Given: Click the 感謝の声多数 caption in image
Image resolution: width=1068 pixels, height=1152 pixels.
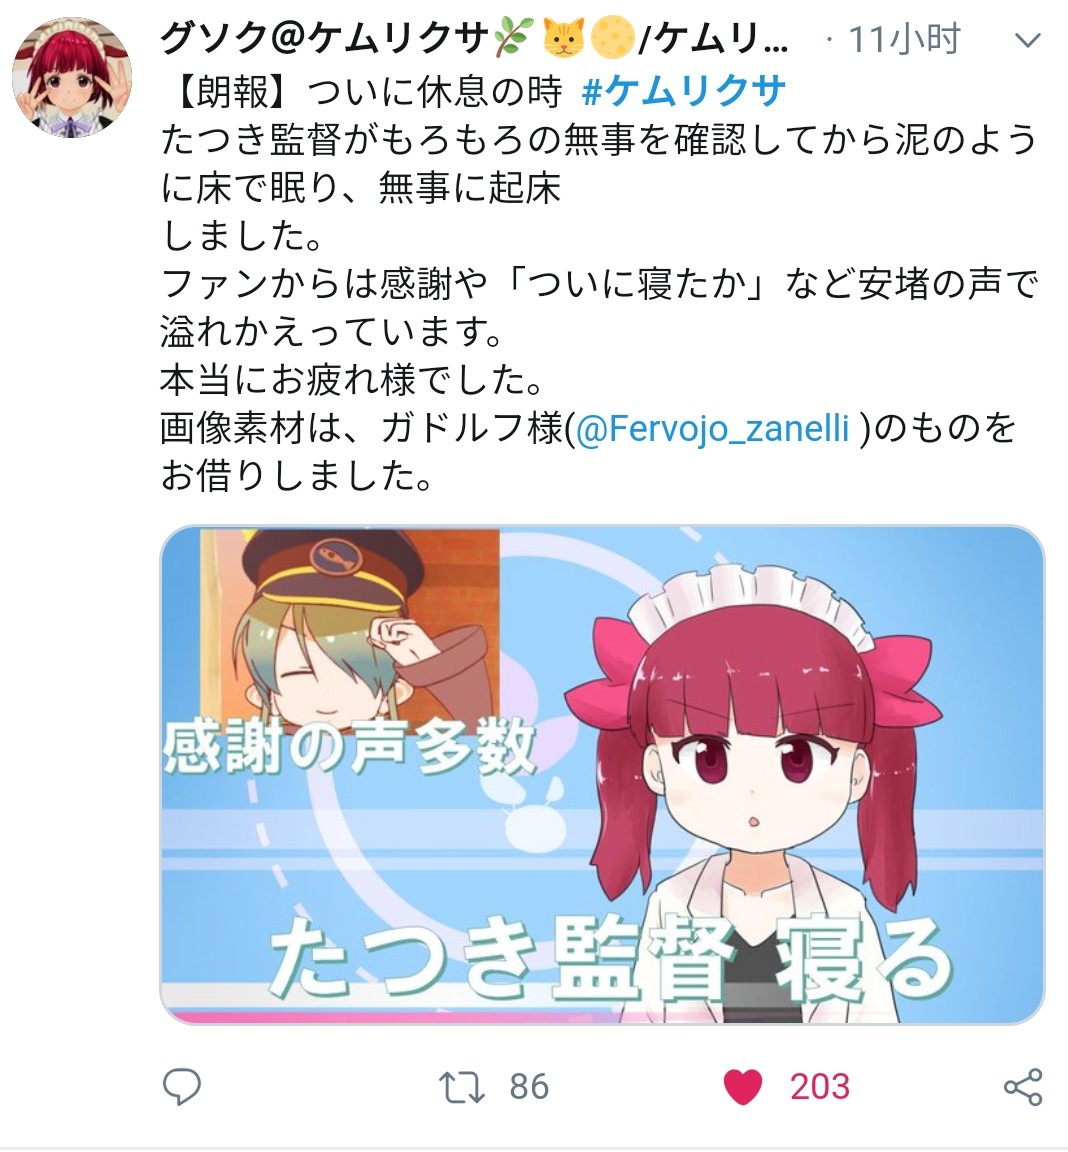Looking at the screenshot, I should click(349, 745).
